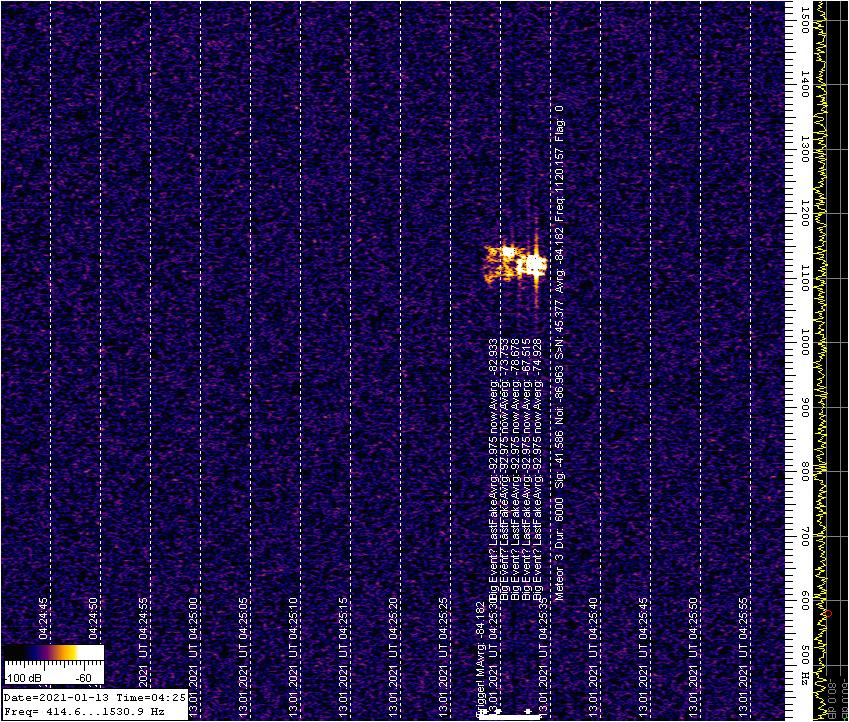The width and height of the screenshot is (849, 722).
Task: Click the -60 legend label
Action: pyautogui.click(x=83, y=678)
